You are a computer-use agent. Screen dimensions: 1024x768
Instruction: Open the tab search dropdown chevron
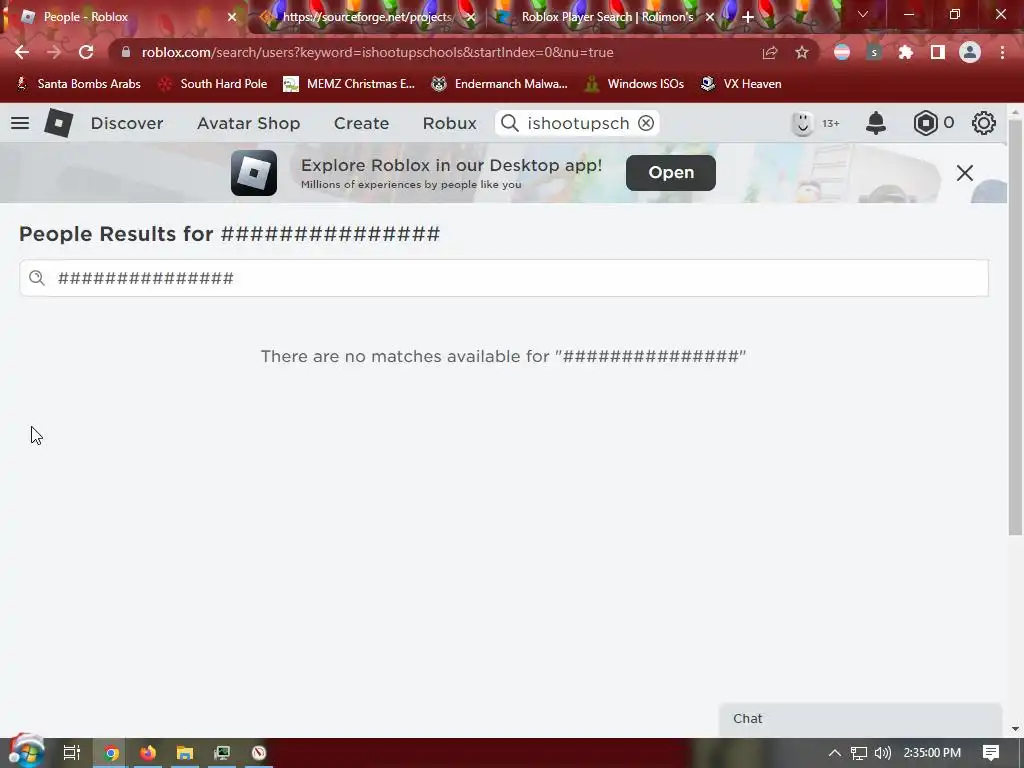coord(863,14)
